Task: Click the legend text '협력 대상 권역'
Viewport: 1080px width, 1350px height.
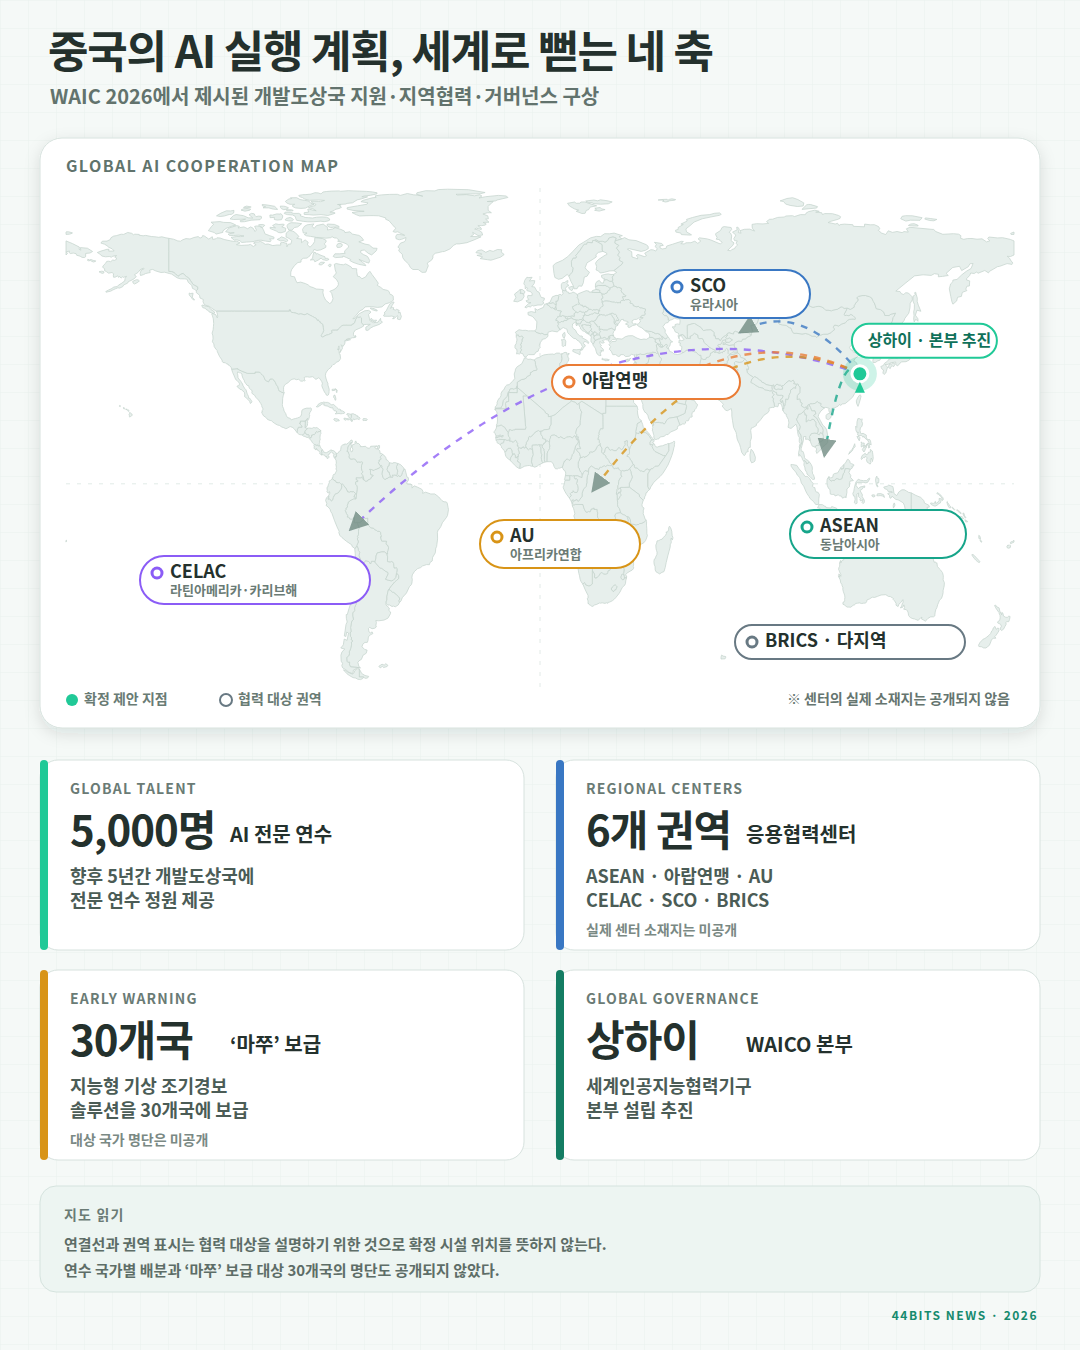Action: (280, 700)
